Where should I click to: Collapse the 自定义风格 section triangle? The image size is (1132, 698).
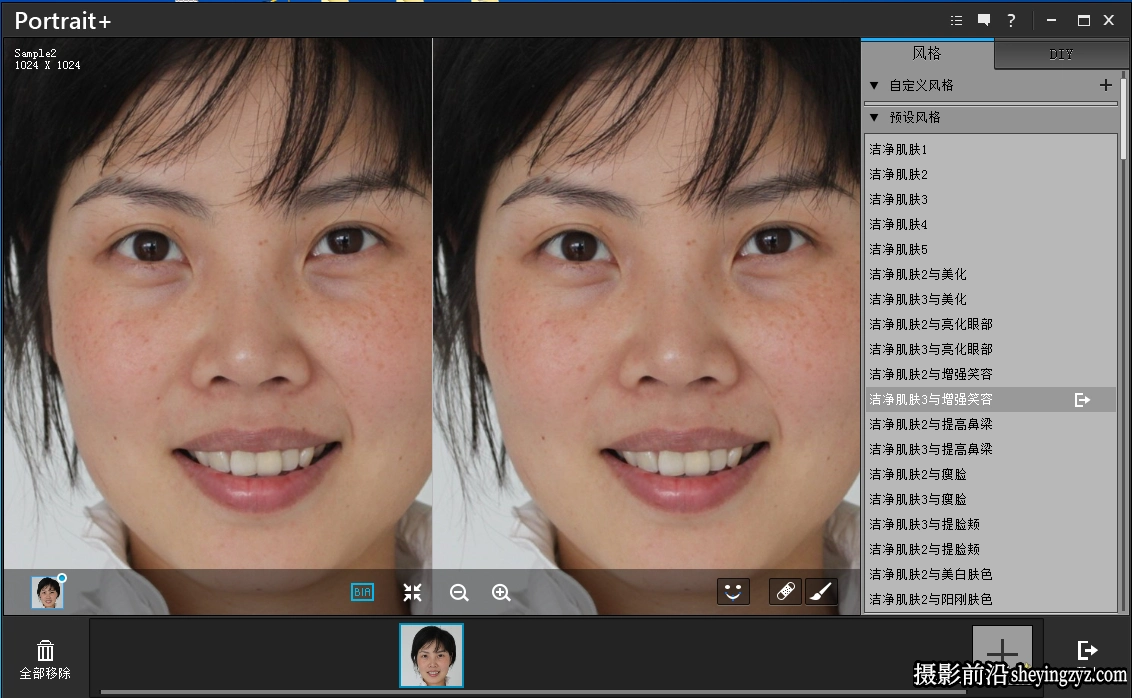coord(874,85)
